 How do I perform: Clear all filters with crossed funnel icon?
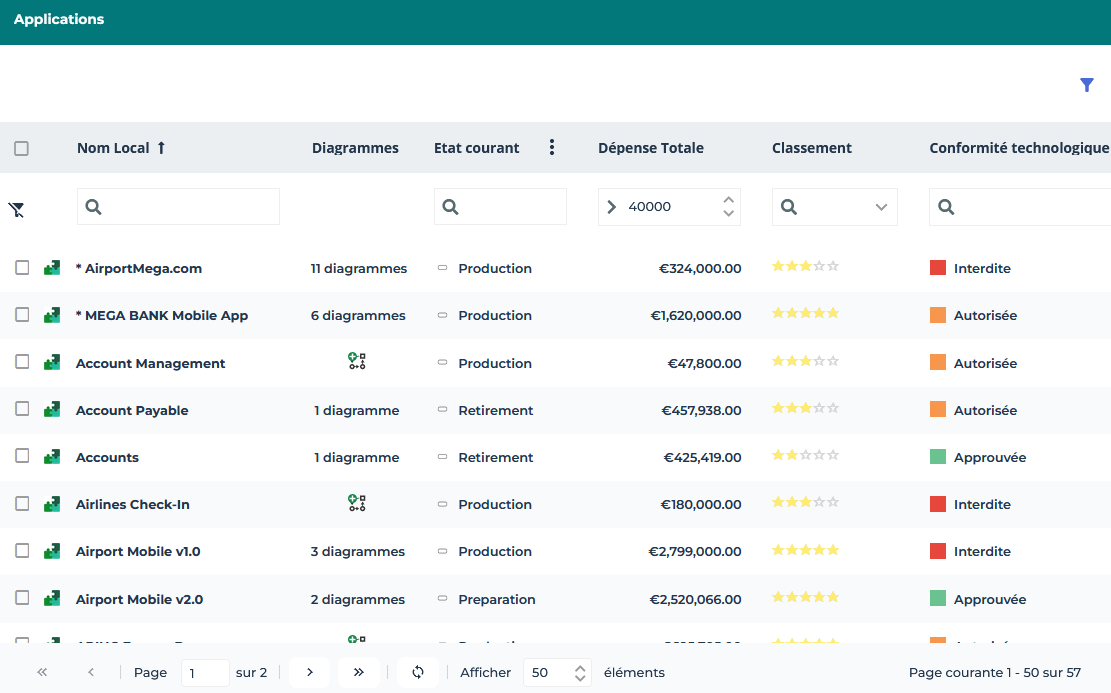point(16,209)
